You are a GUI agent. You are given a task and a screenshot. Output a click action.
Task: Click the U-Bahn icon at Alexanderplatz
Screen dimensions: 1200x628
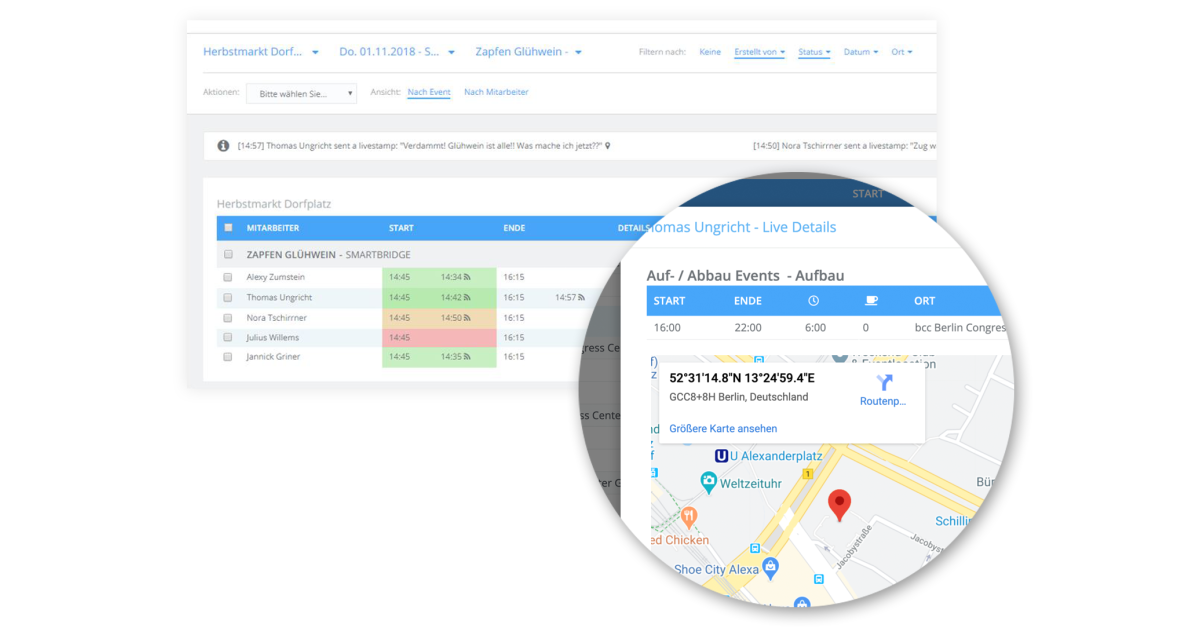pos(721,456)
